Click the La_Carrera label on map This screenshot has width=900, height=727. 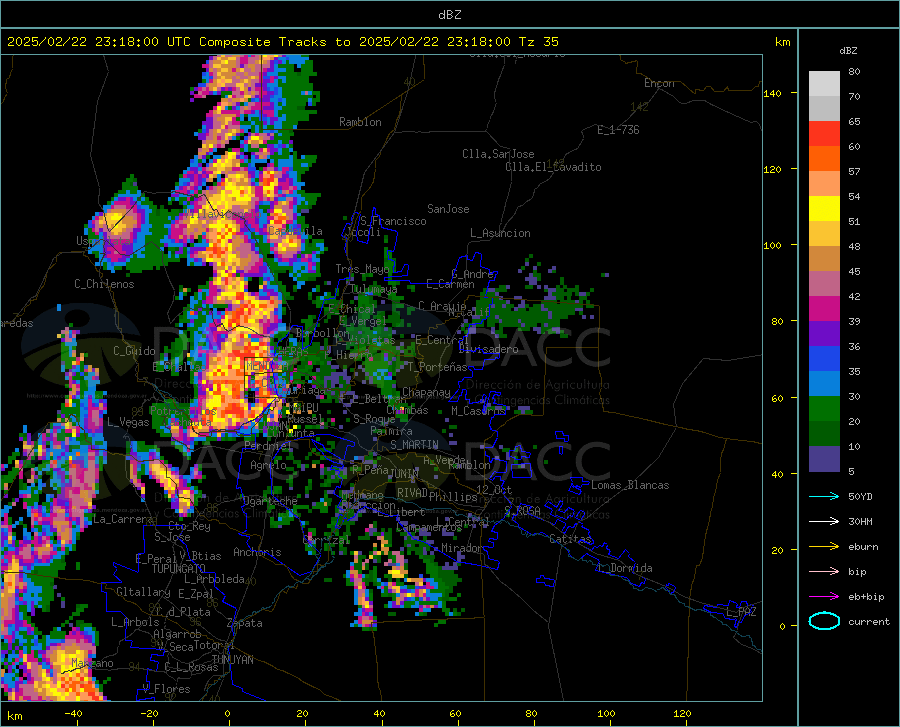click(x=123, y=519)
